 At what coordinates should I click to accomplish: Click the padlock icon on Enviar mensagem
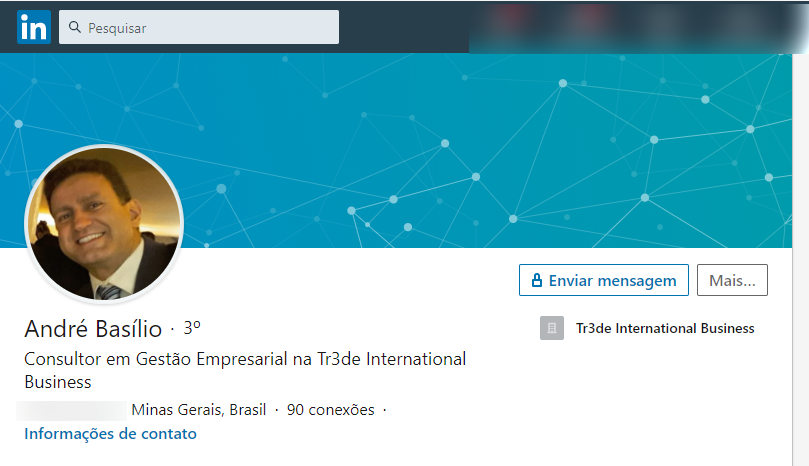[x=537, y=280]
